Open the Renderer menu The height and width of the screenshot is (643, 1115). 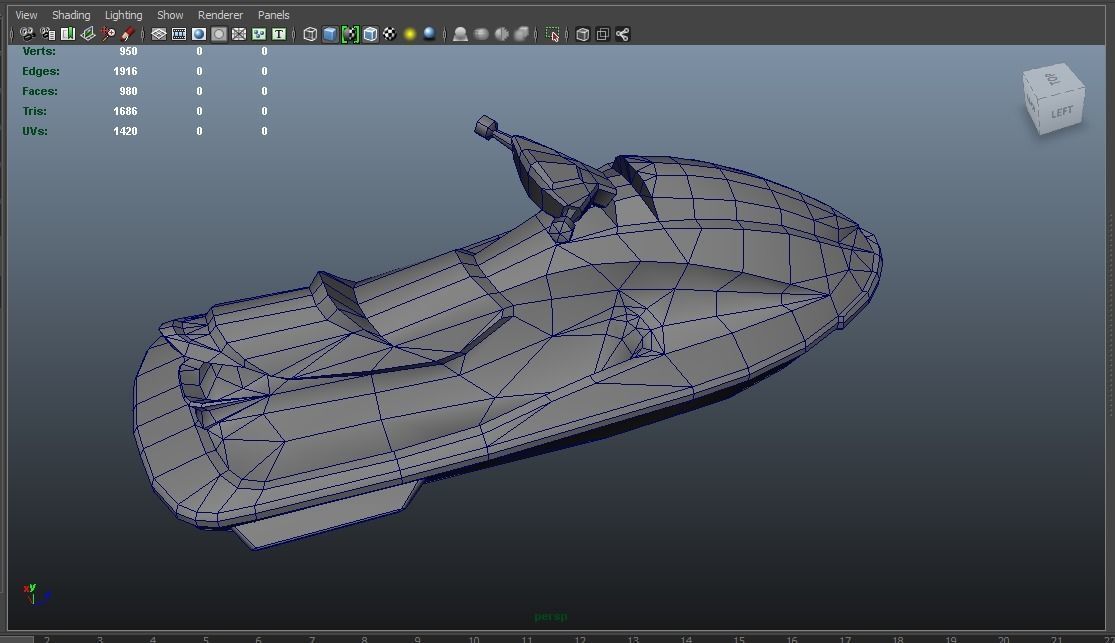pyautogui.click(x=220, y=15)
